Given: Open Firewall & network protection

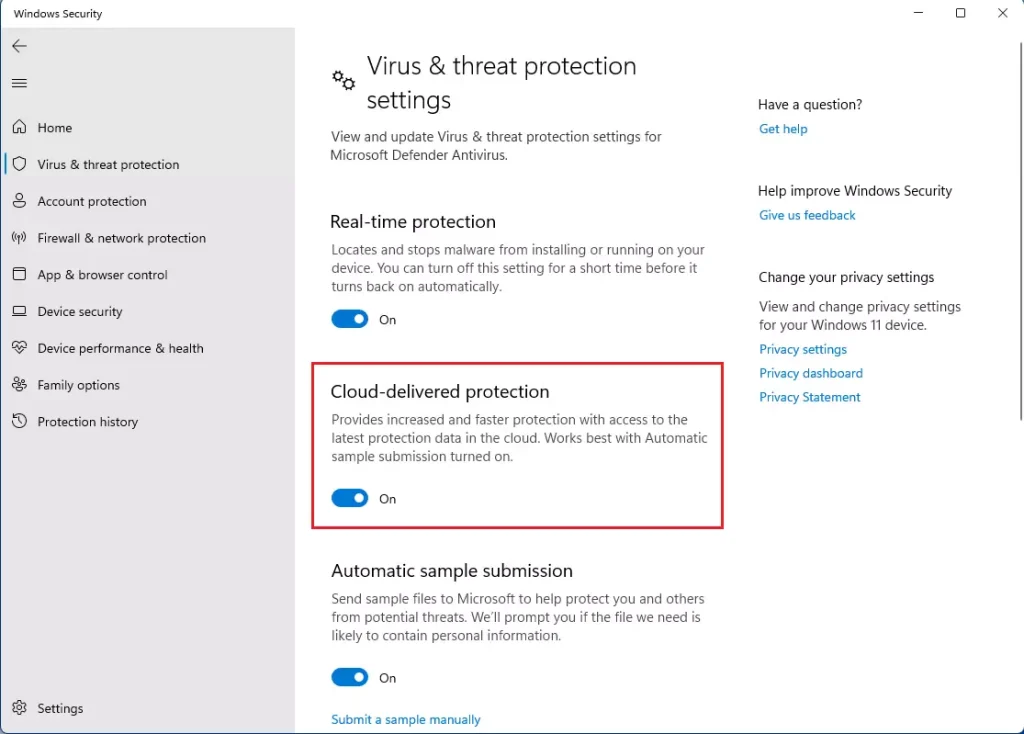Looking at the screenshot, I should pyautogui.click(x=120, y=238).
